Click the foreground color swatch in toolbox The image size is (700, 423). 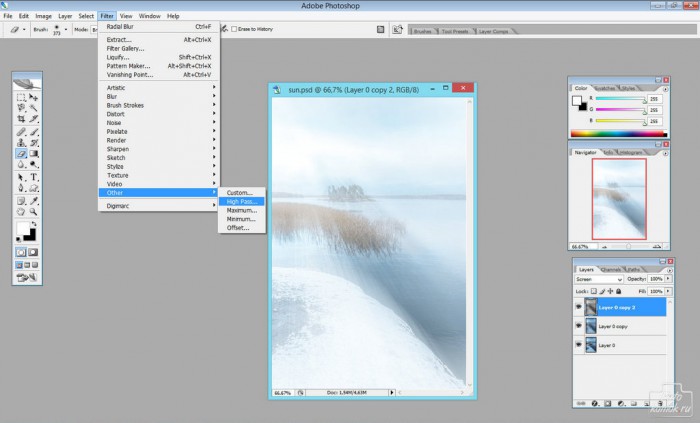(x=23, y=229)
